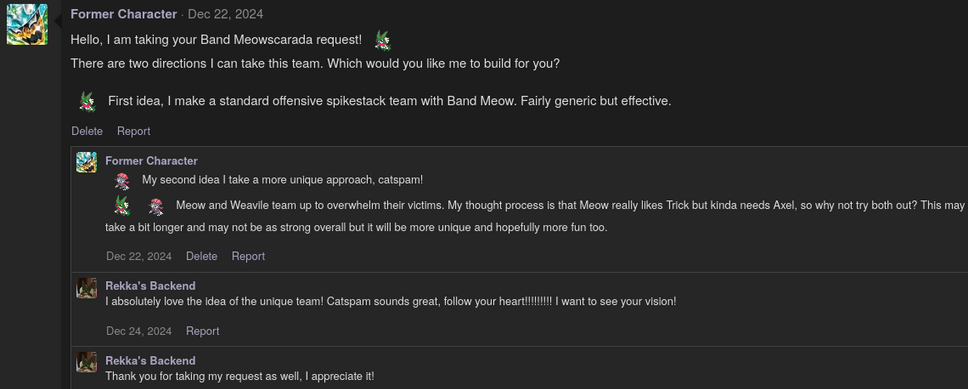This screenshot has width=968, height=389.
Task: Report the main Band Meowscarada post
Action: [x=134, y=131]
